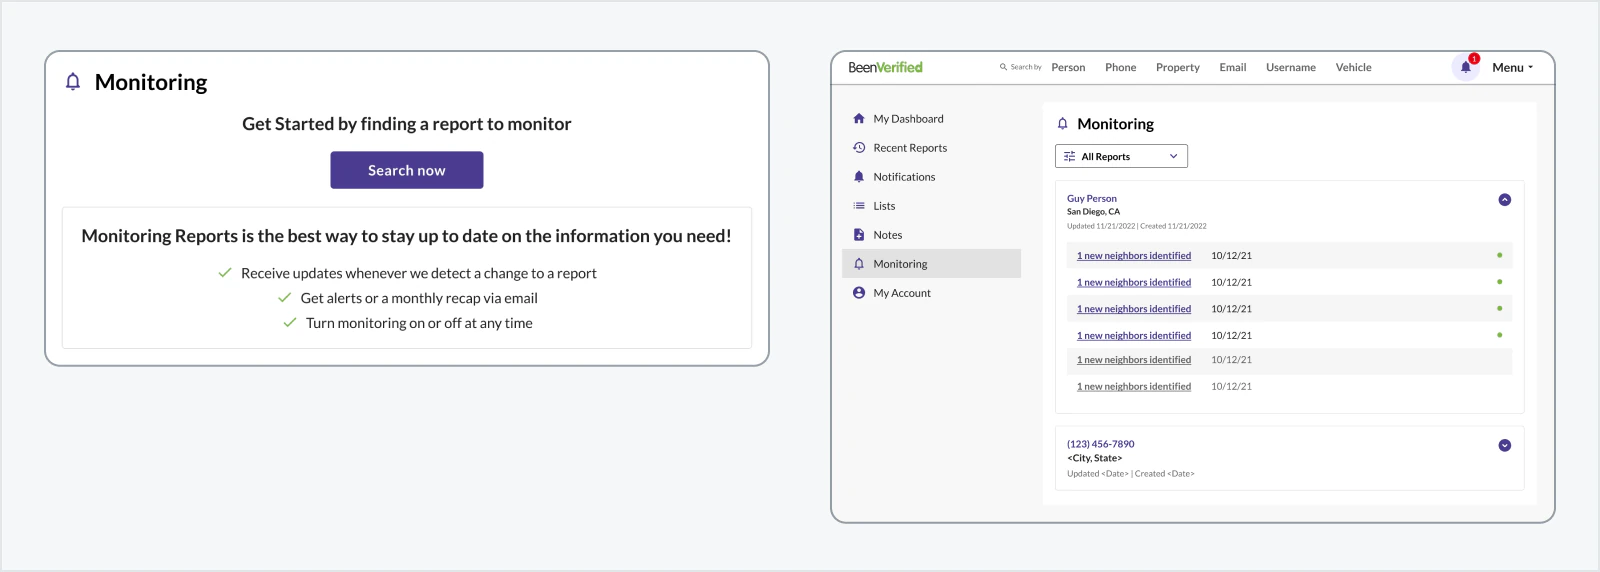Image resolution: width=1600 pixels, height=572 pixels.
Task: Open the notification bell with red badge
Action: pyautogui.click(x=1465, y=67)
